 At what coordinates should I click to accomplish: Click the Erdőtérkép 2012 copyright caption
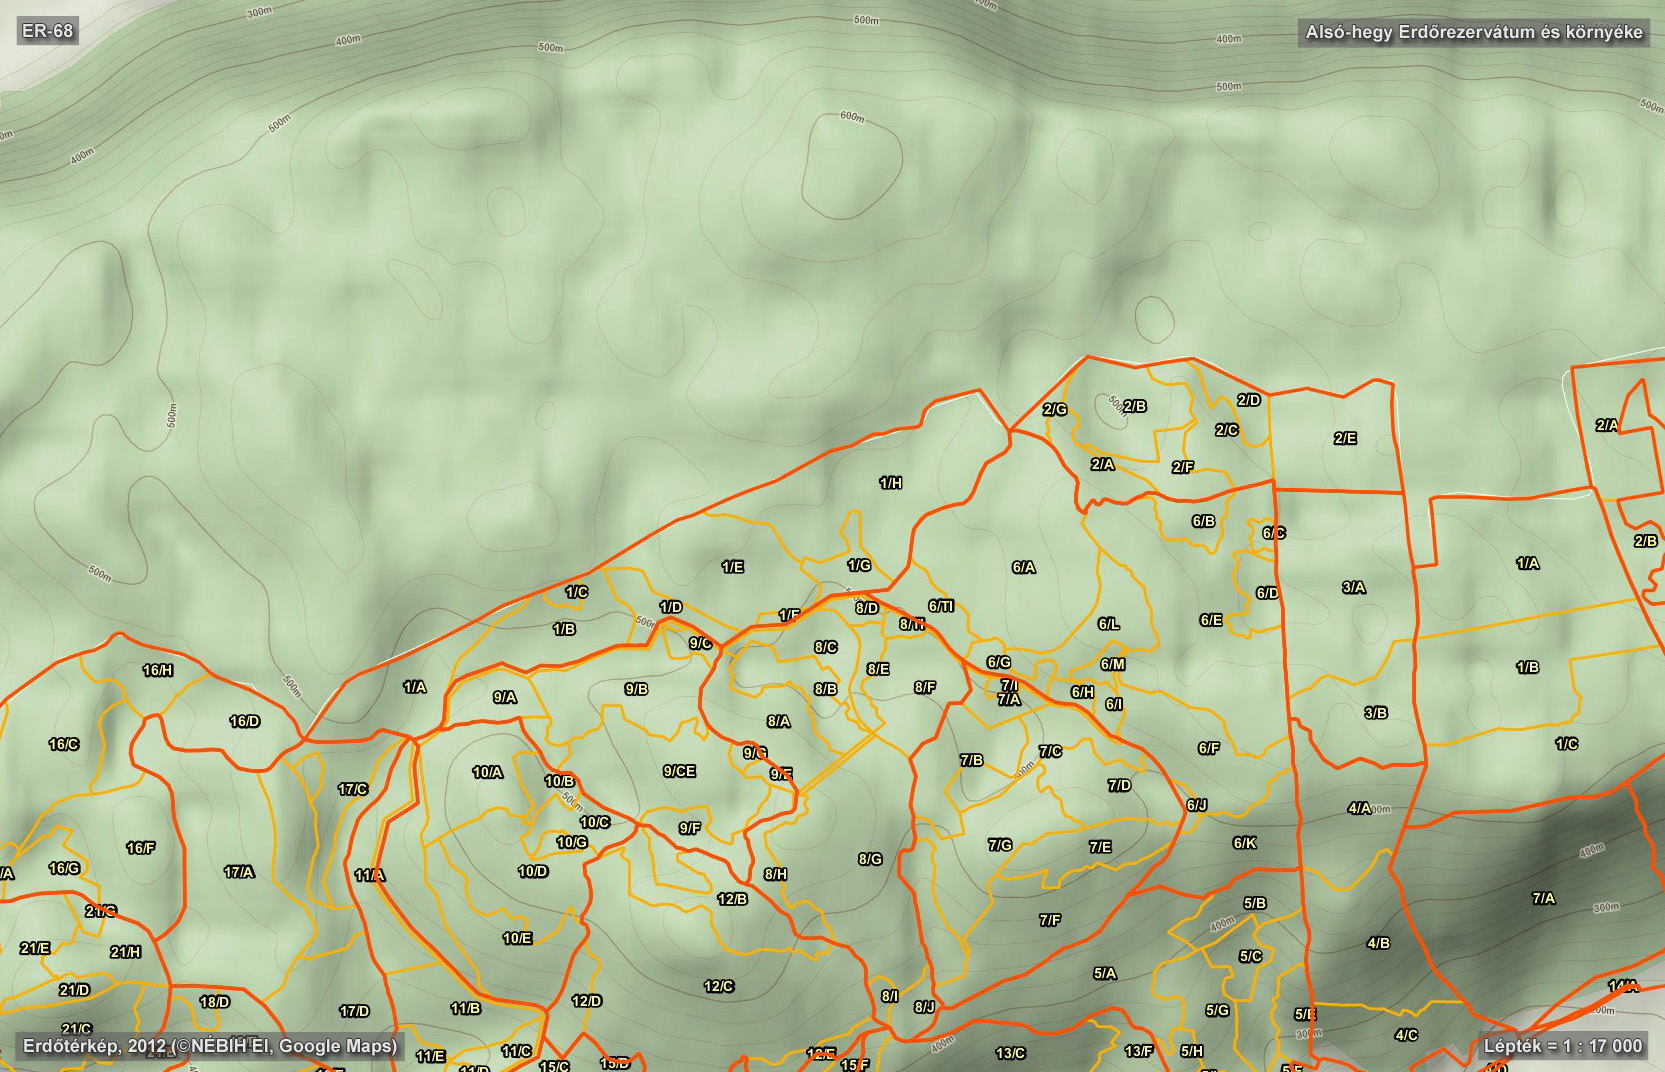[x=210, y=1046]
